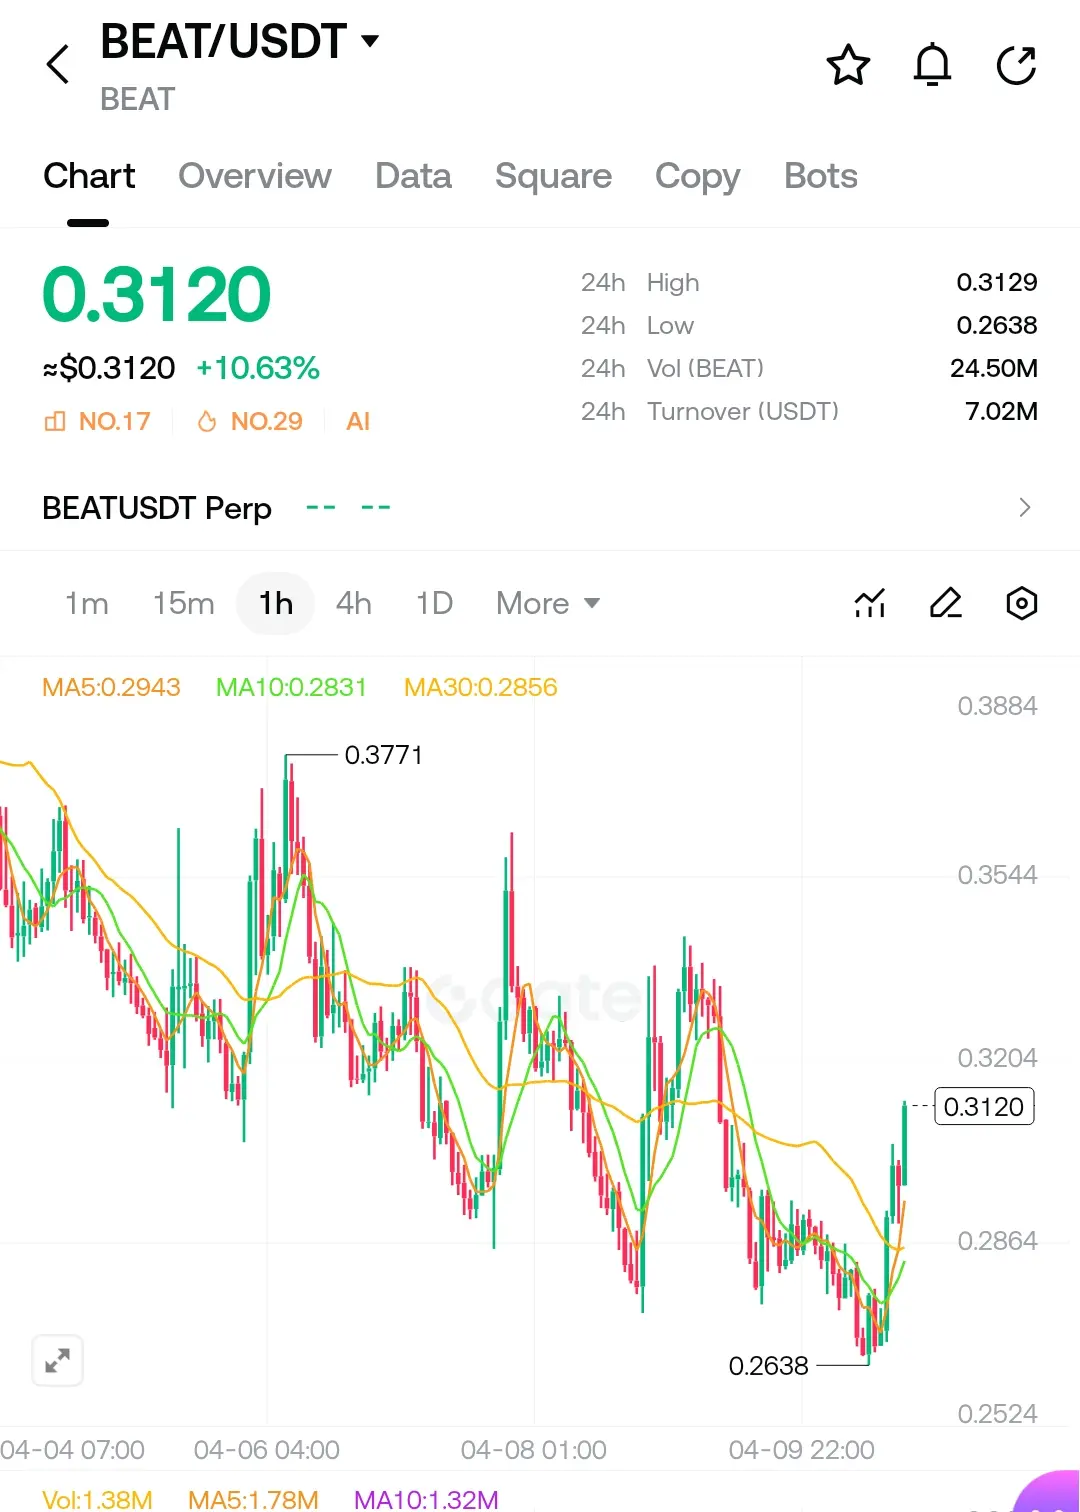The height and width of the screenshot is (1512, 1080).
Task: Tap the 0.3884 price axis label
Action: pos(997,706)
